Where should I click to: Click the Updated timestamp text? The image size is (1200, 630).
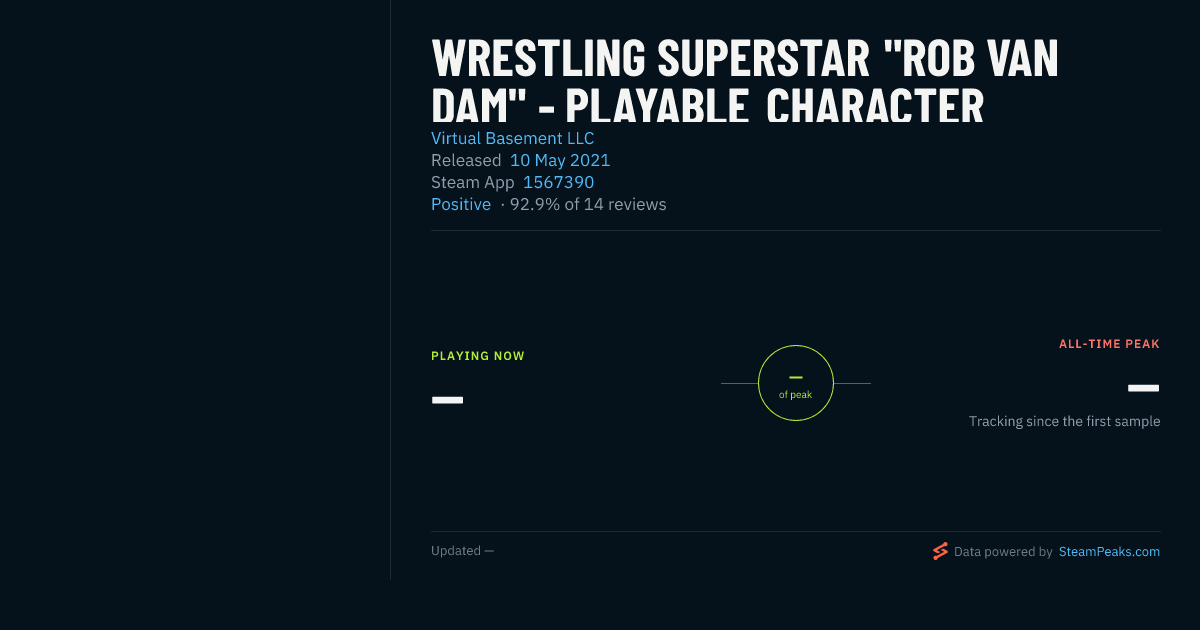(462, 551)
